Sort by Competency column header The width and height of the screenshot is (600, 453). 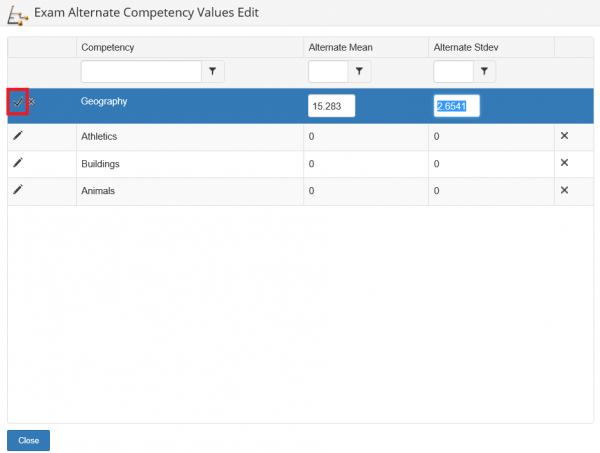[108, 47]
